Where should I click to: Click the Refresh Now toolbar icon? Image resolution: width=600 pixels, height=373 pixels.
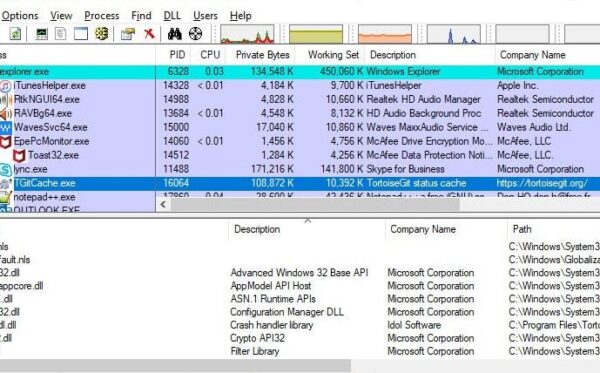pos(15,34)
